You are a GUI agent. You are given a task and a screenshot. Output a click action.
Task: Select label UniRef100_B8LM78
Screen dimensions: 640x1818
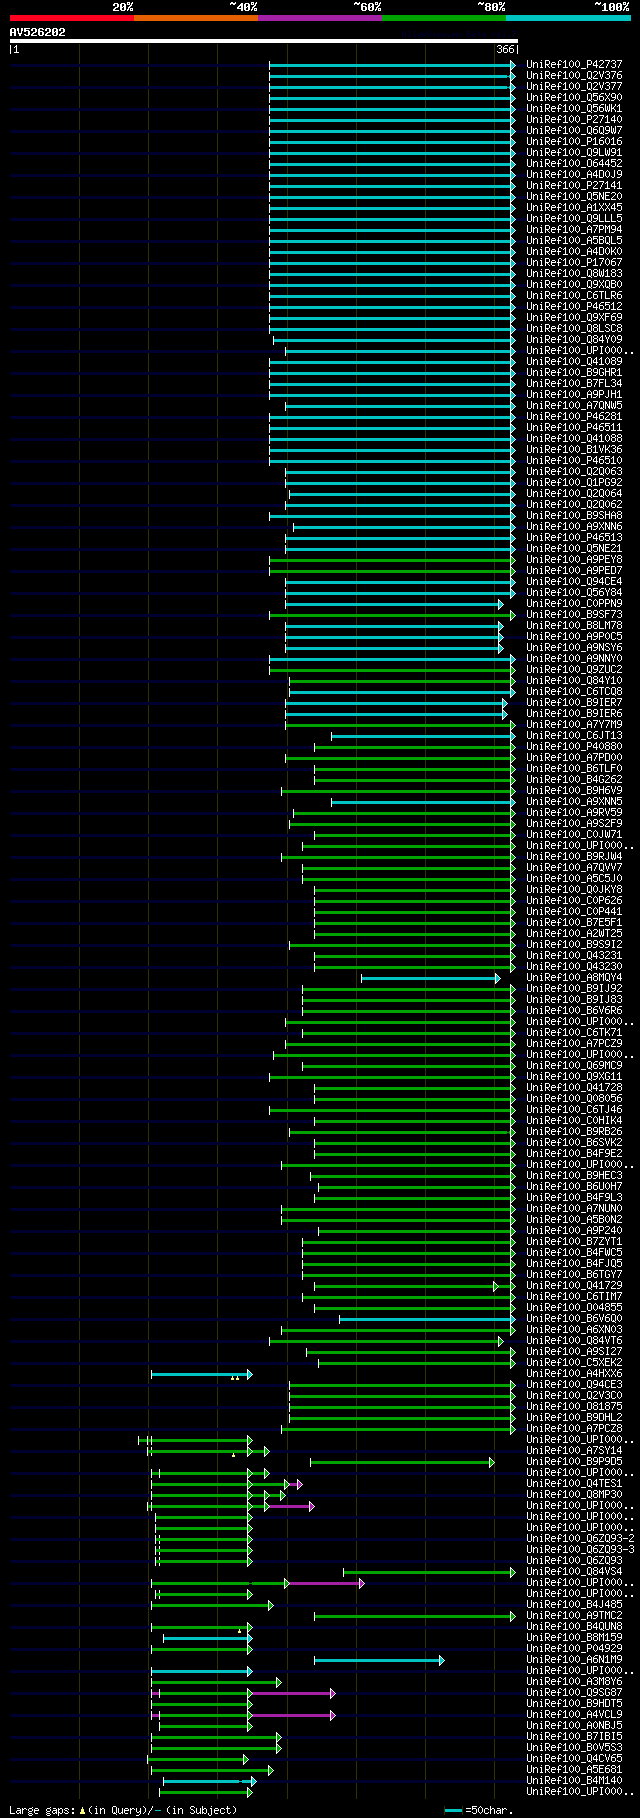574,626
